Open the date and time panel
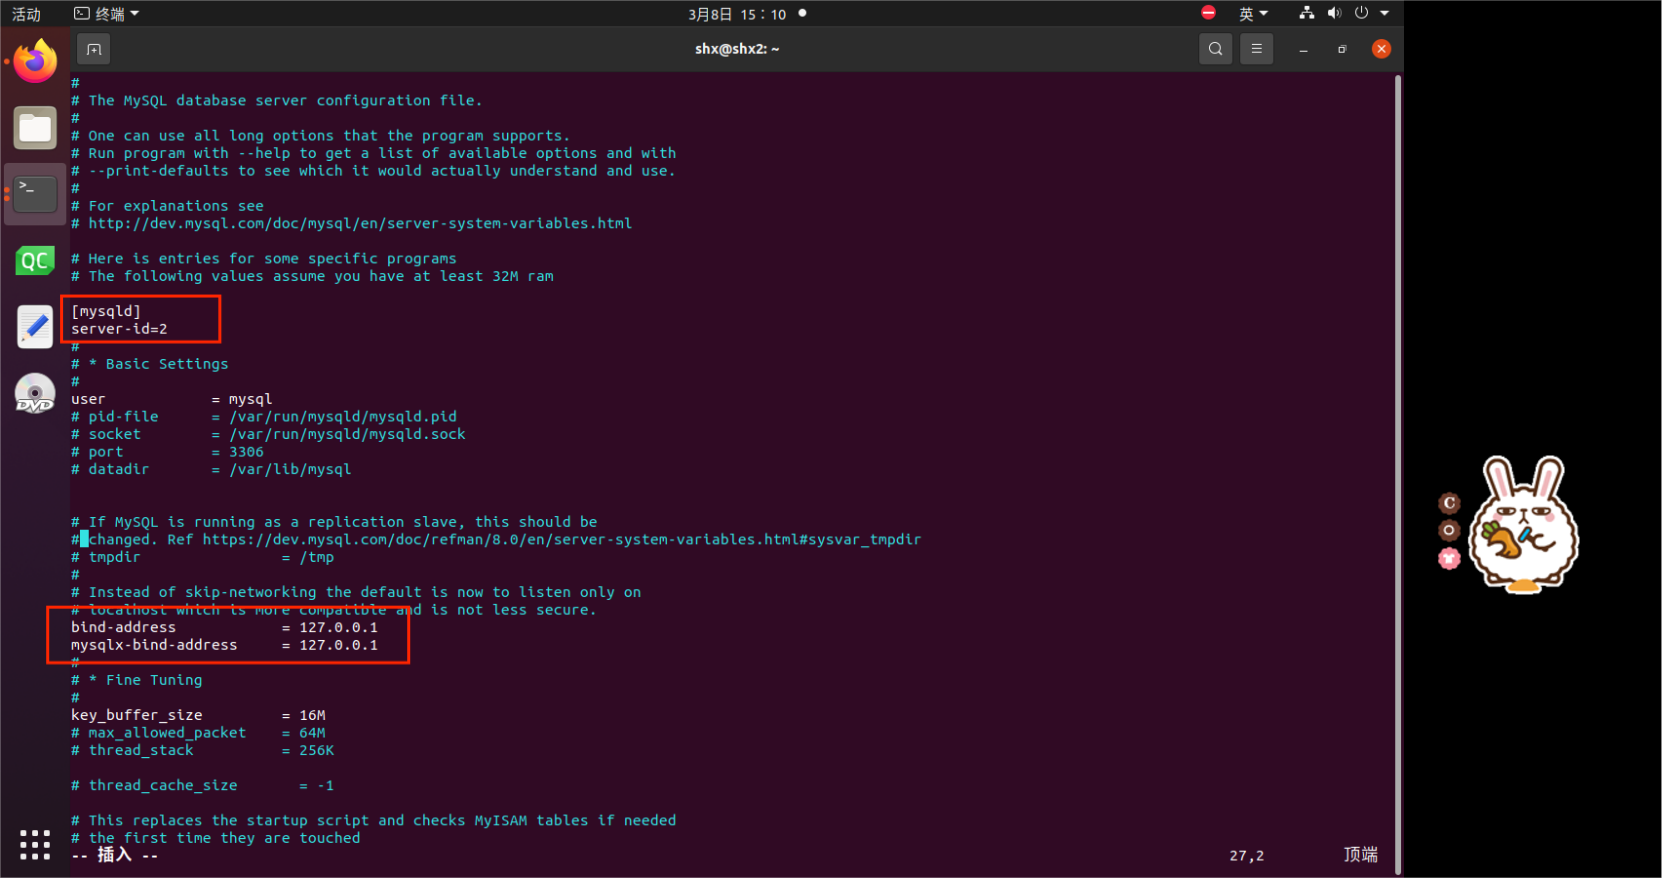The width and height of the screenshot is (1662, 878). (737, 14)
